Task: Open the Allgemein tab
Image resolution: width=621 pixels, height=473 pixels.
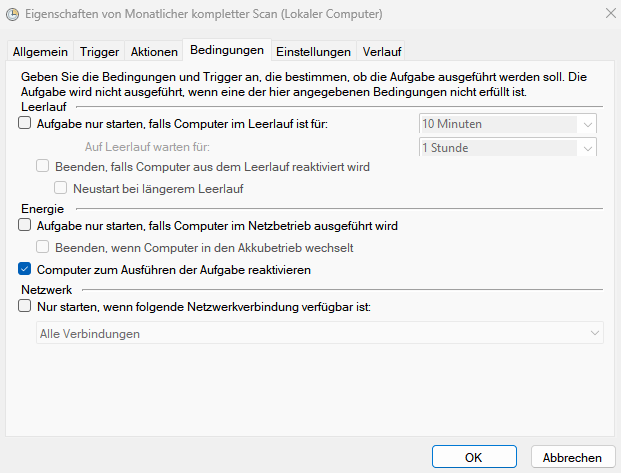Action: [40, 51]
